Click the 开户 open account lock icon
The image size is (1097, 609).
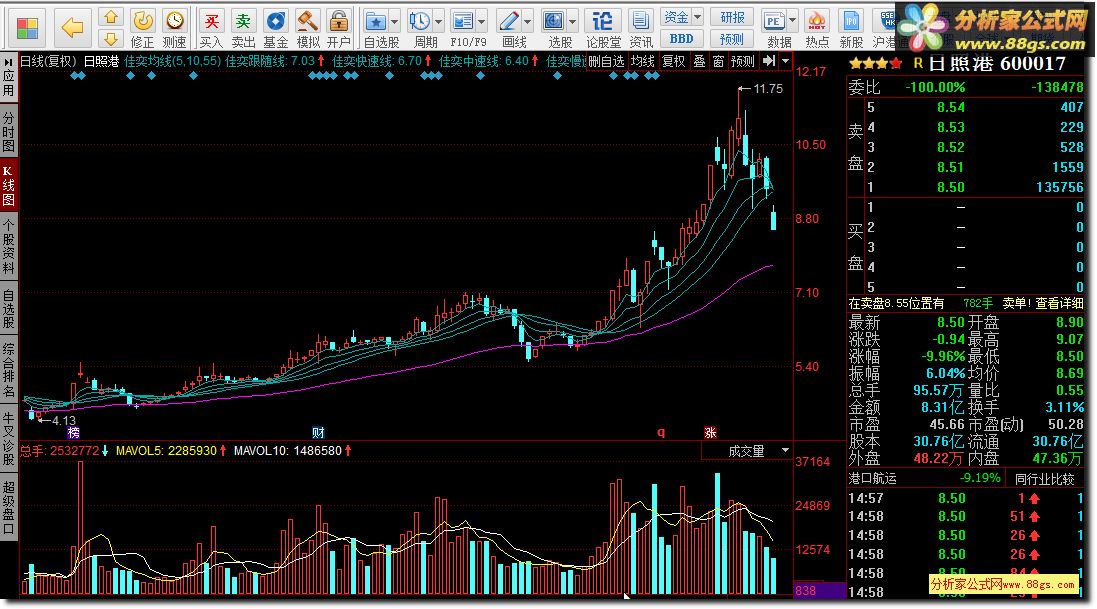(x=339, y=29)
